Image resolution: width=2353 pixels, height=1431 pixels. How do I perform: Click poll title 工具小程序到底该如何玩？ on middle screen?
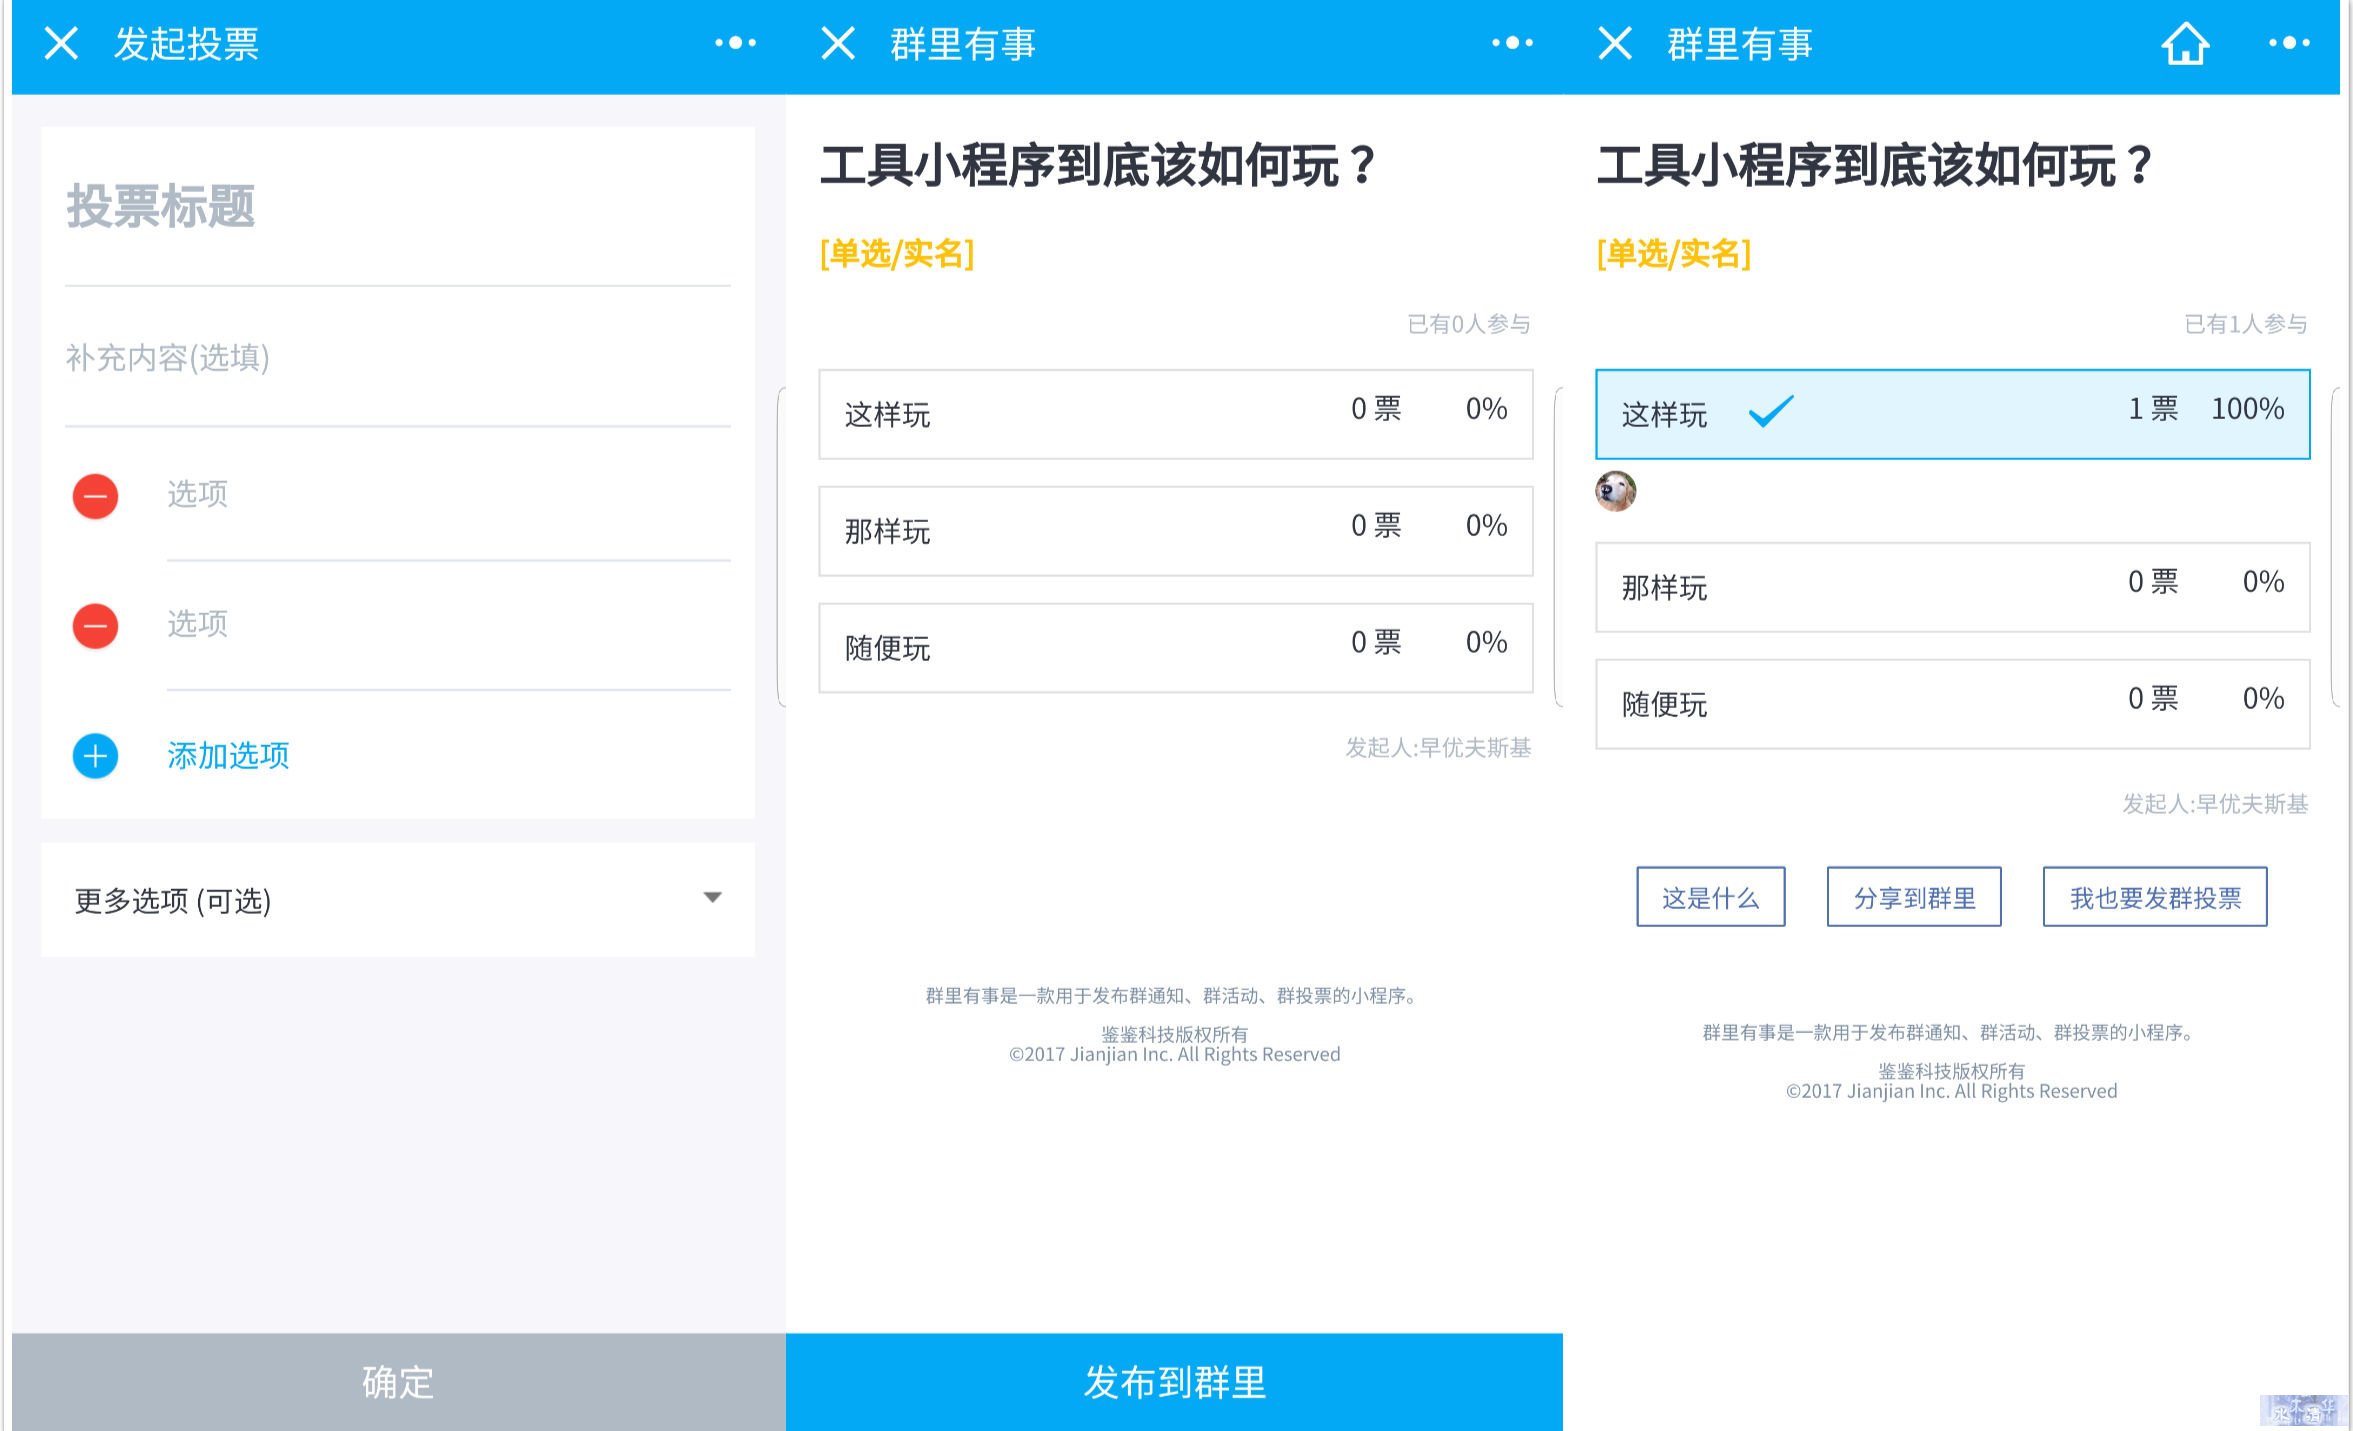1099,166
